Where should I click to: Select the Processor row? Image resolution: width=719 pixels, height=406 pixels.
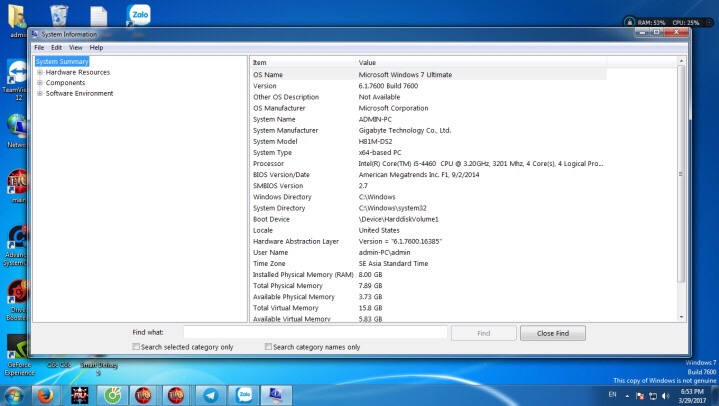[428, 163]
